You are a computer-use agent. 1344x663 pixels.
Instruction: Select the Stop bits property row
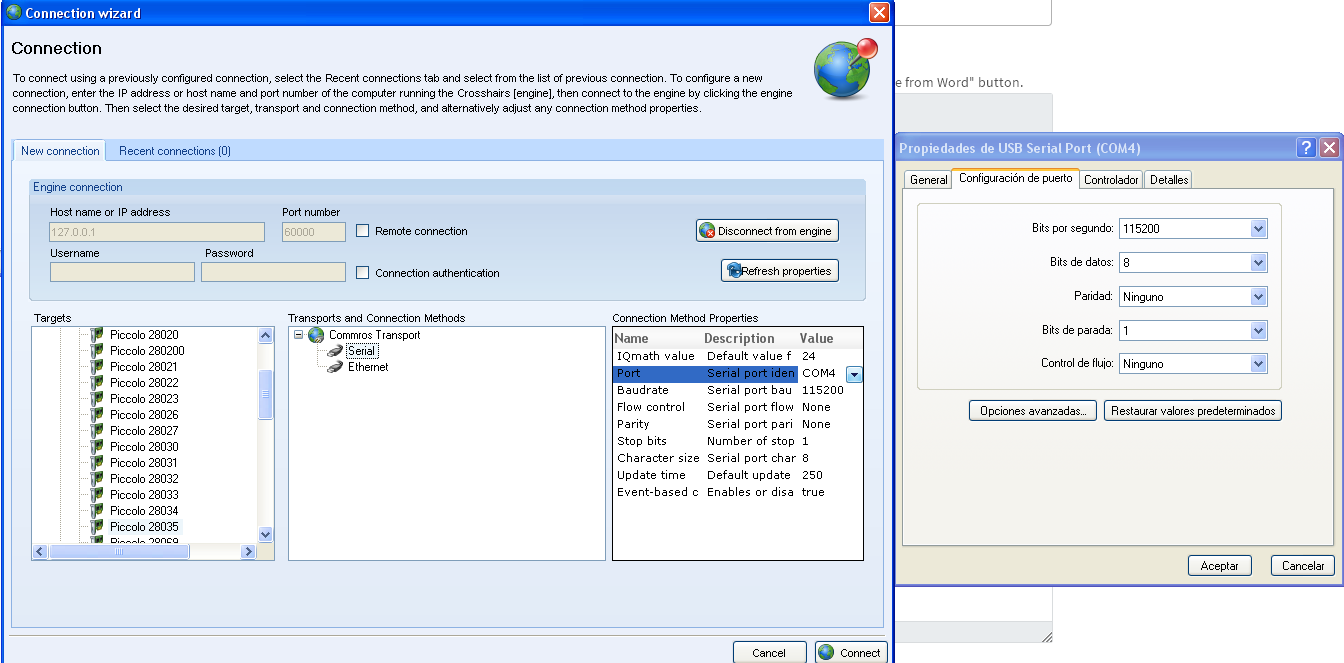click(737, 441)
